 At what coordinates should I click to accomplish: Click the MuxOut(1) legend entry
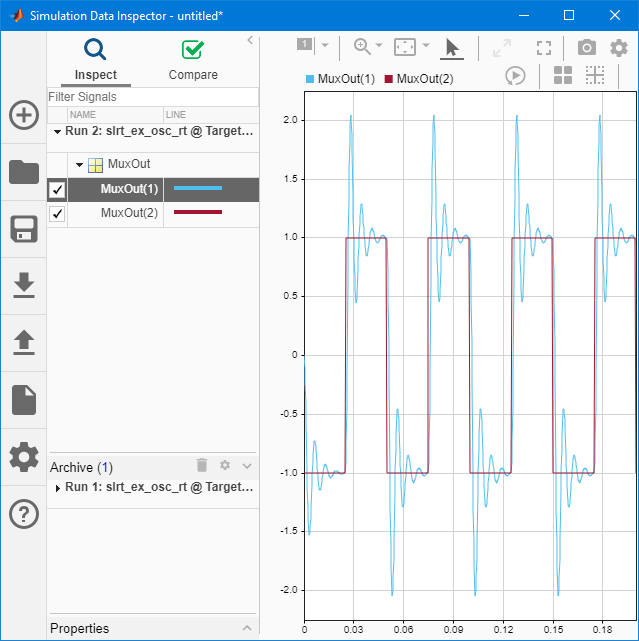[340, 79]
